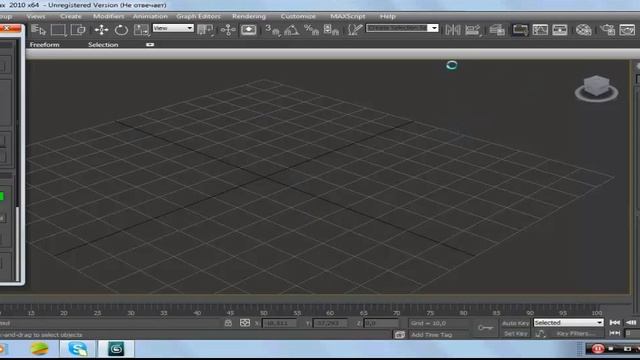Open the View reference coordinate dropdown
The image size is (640, 360).
[173, 28]
